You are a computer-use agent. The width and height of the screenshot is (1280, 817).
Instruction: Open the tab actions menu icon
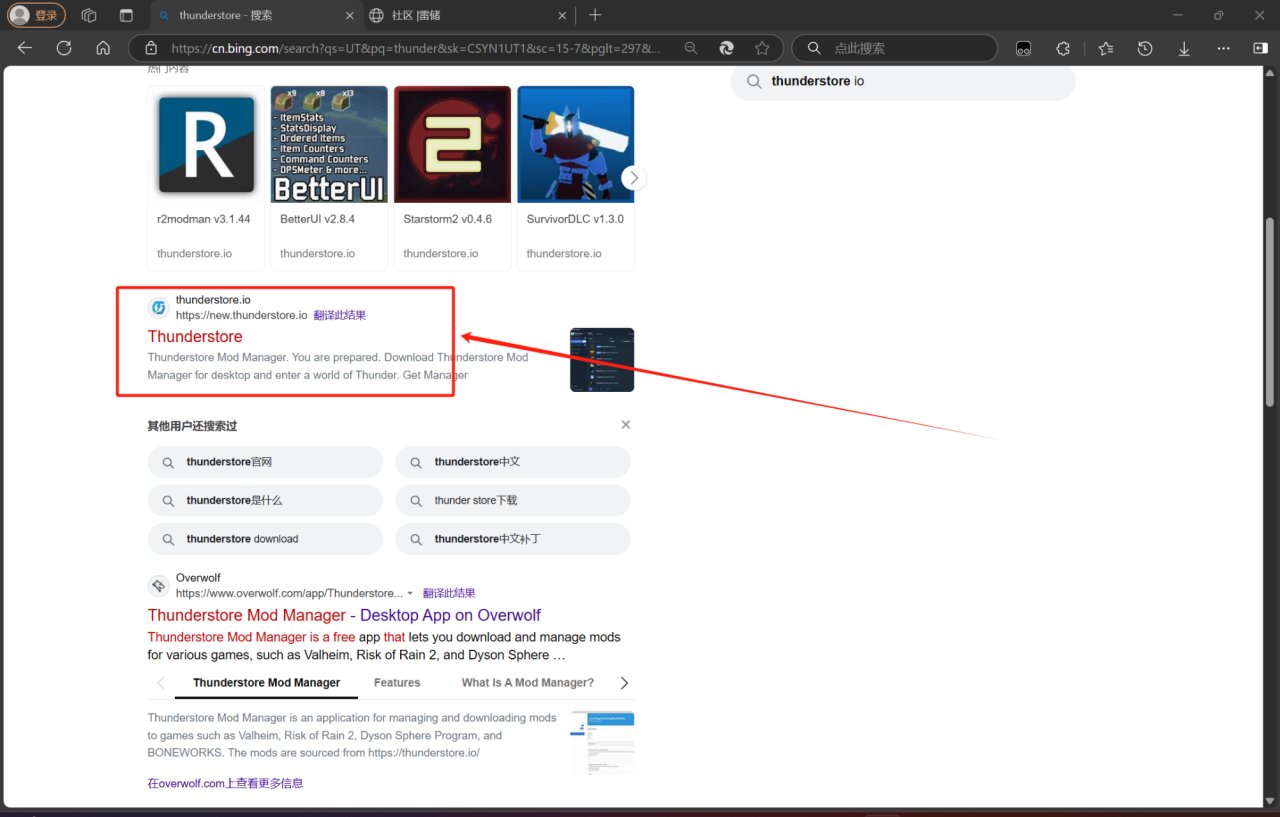(126, 15)
